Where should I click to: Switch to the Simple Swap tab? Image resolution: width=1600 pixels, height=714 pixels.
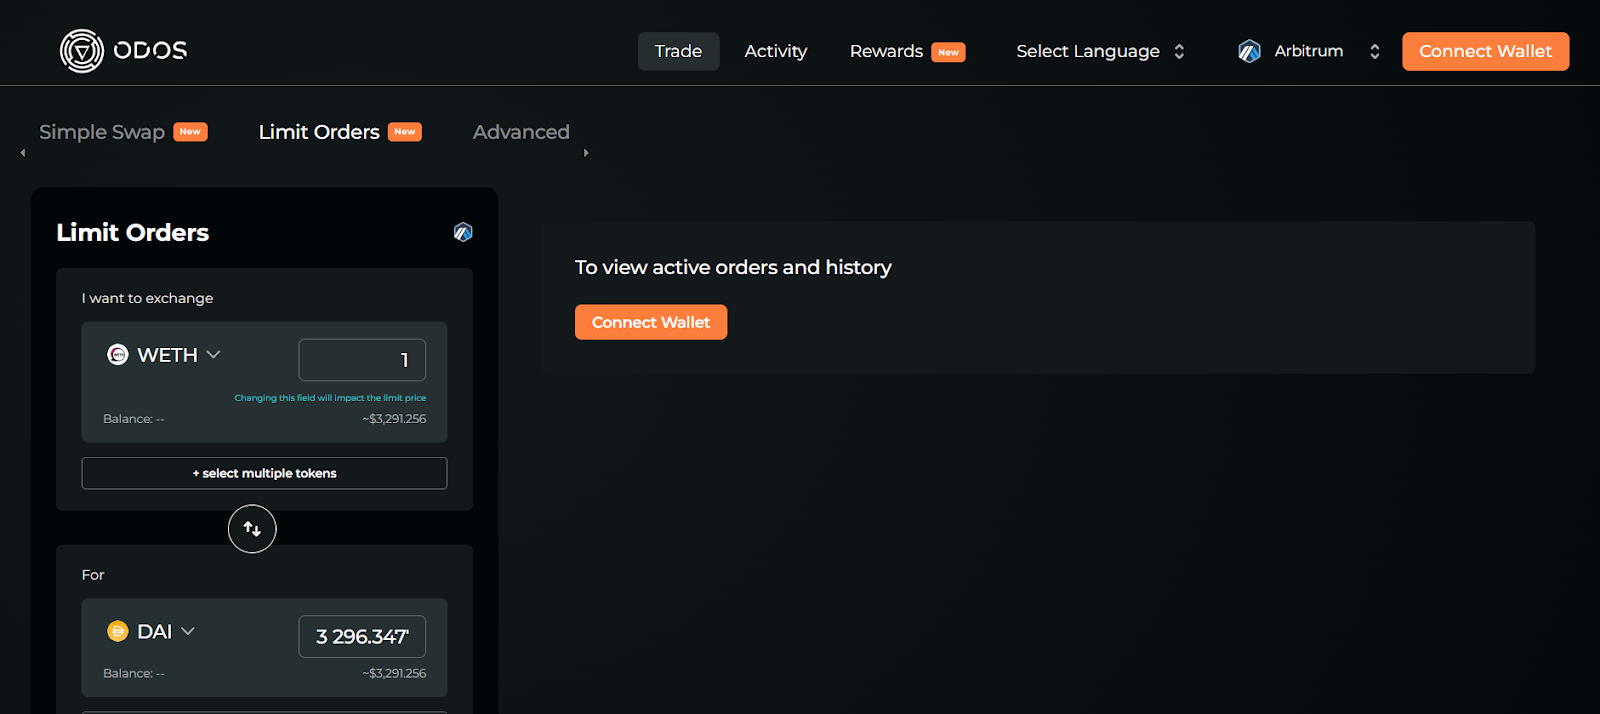102,132
